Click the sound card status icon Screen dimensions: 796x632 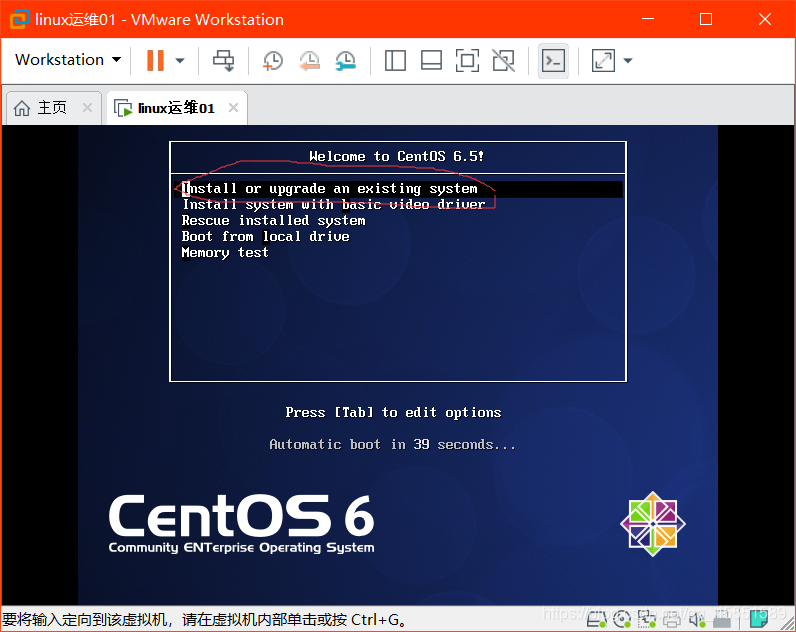click(696, 619)
